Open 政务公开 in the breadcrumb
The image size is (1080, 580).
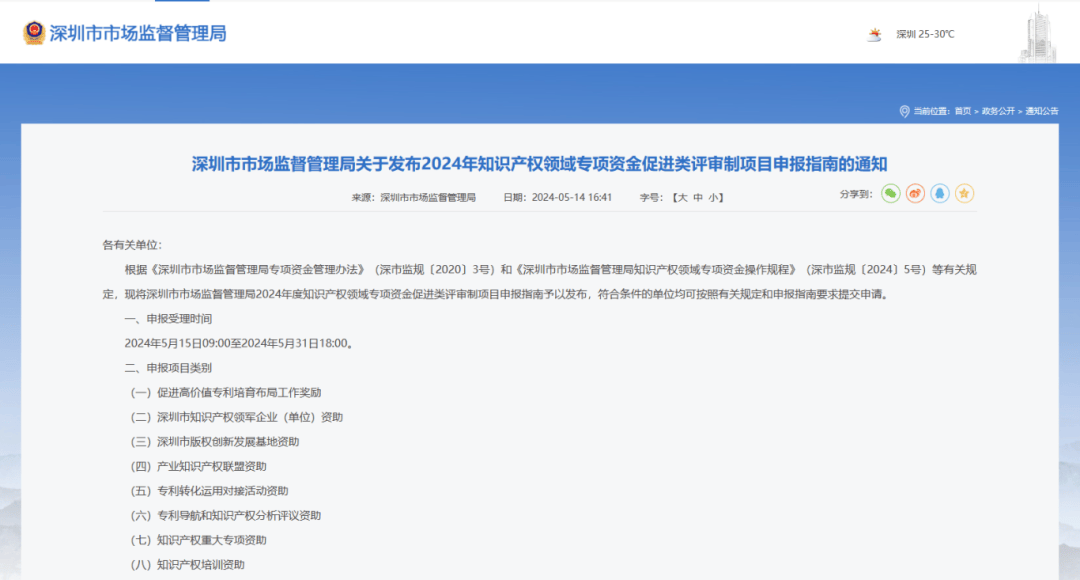(998, 111)
